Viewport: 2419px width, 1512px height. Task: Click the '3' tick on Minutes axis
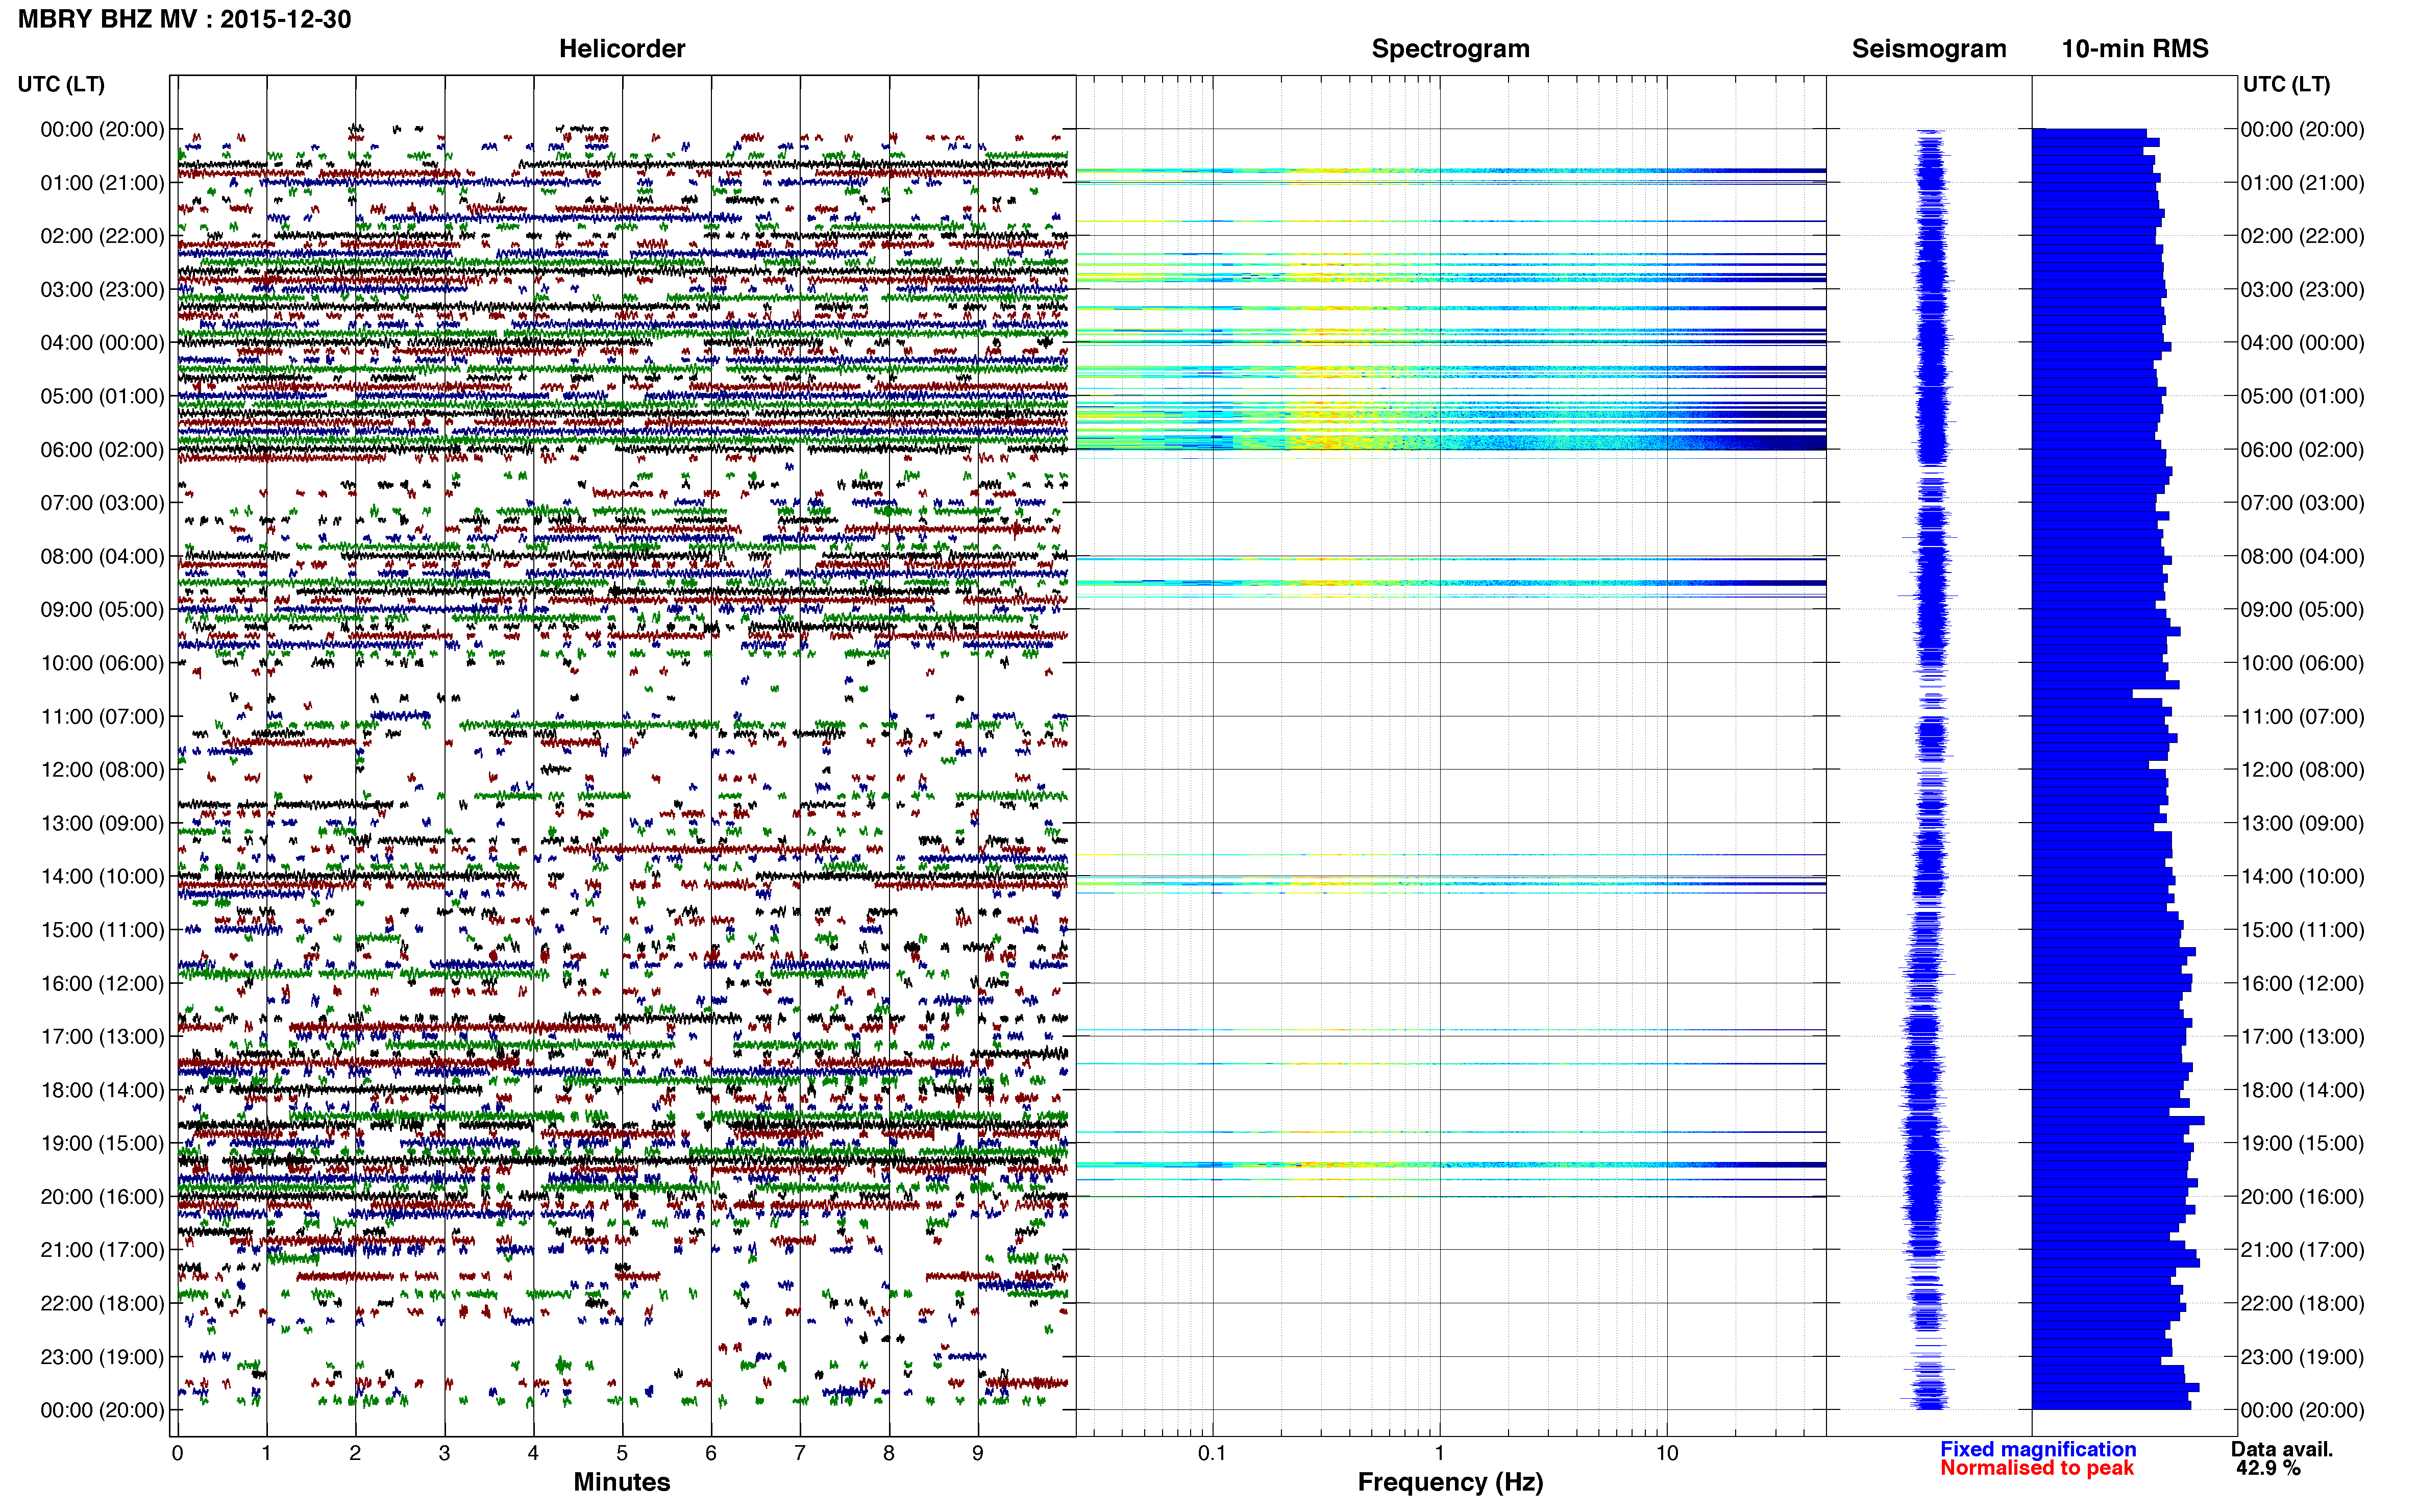pos(444,1453)
